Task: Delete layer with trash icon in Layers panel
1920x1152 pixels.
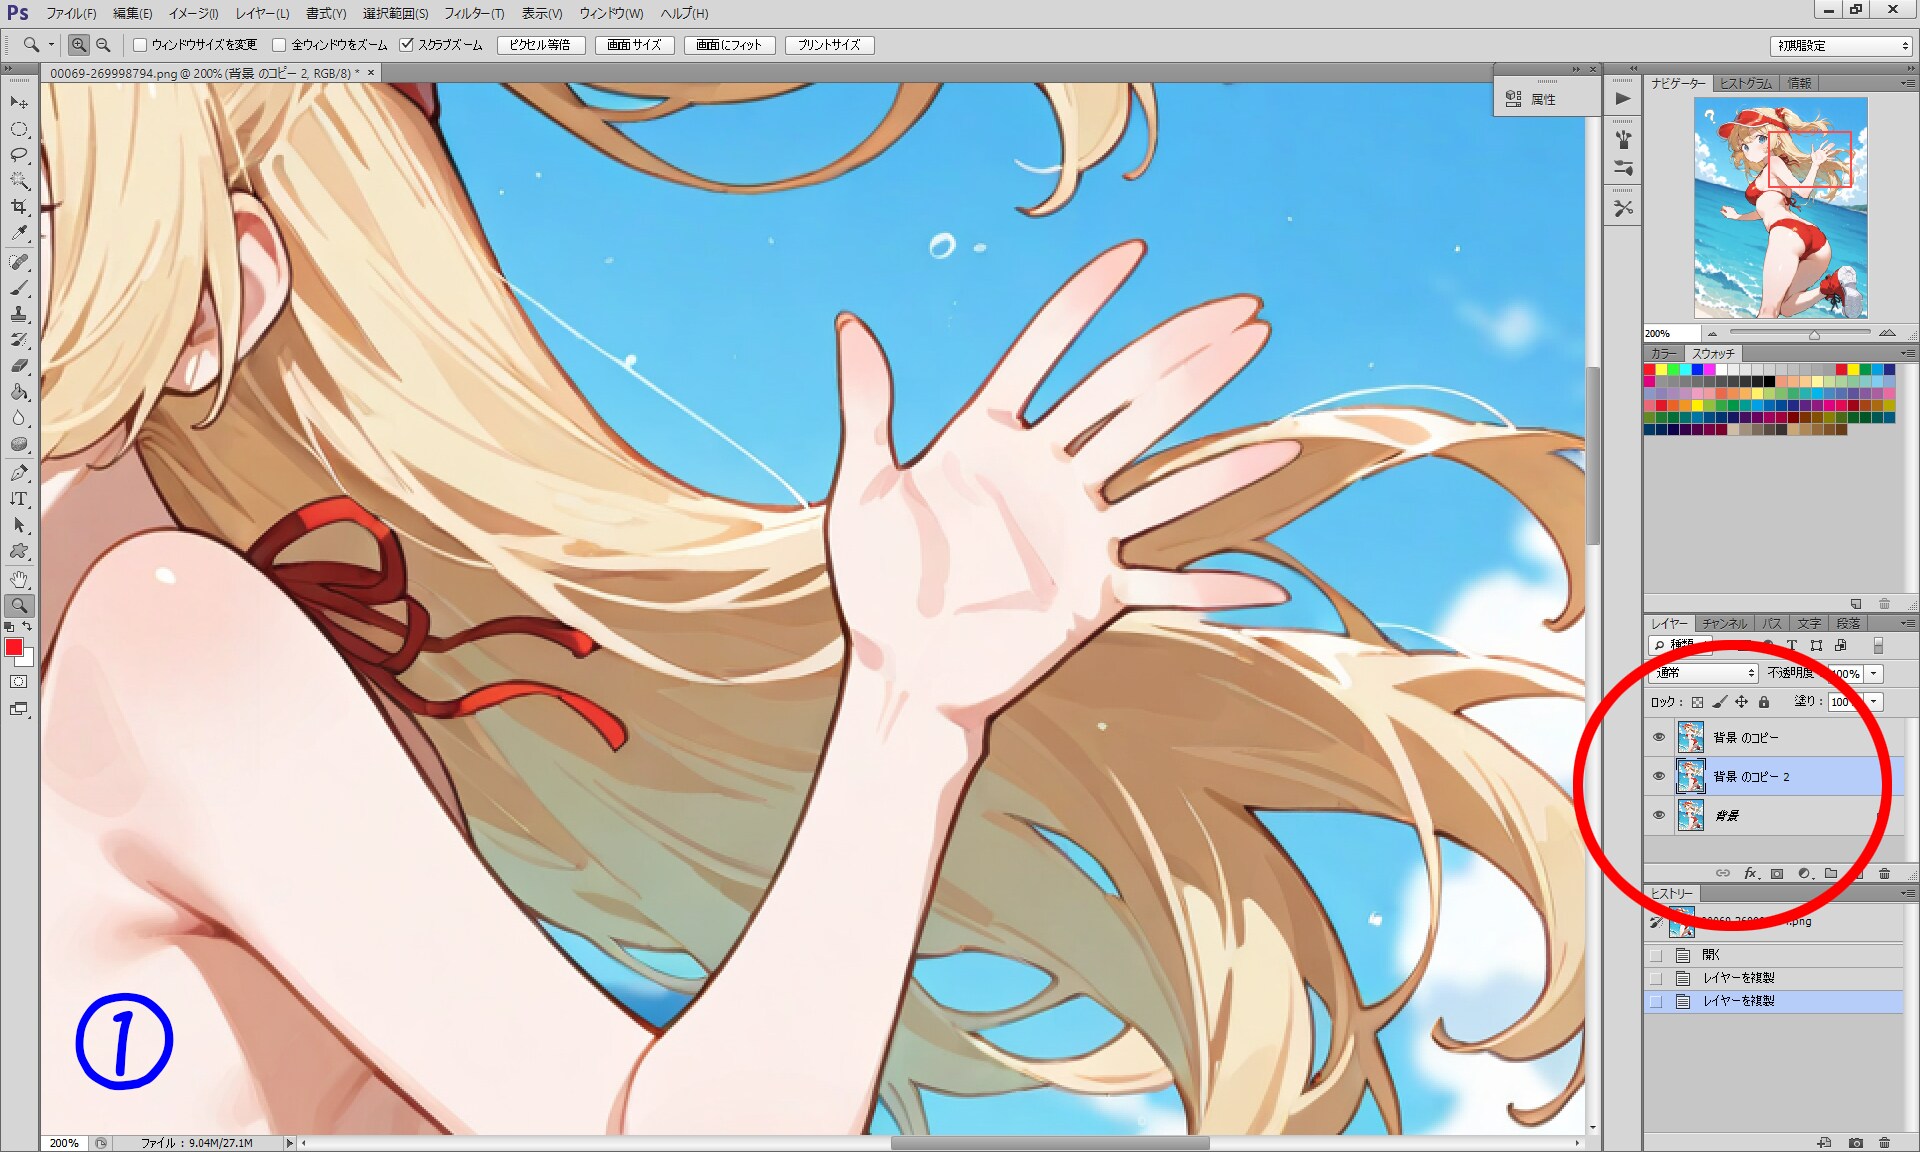Action: click(x=1884, y=873)
